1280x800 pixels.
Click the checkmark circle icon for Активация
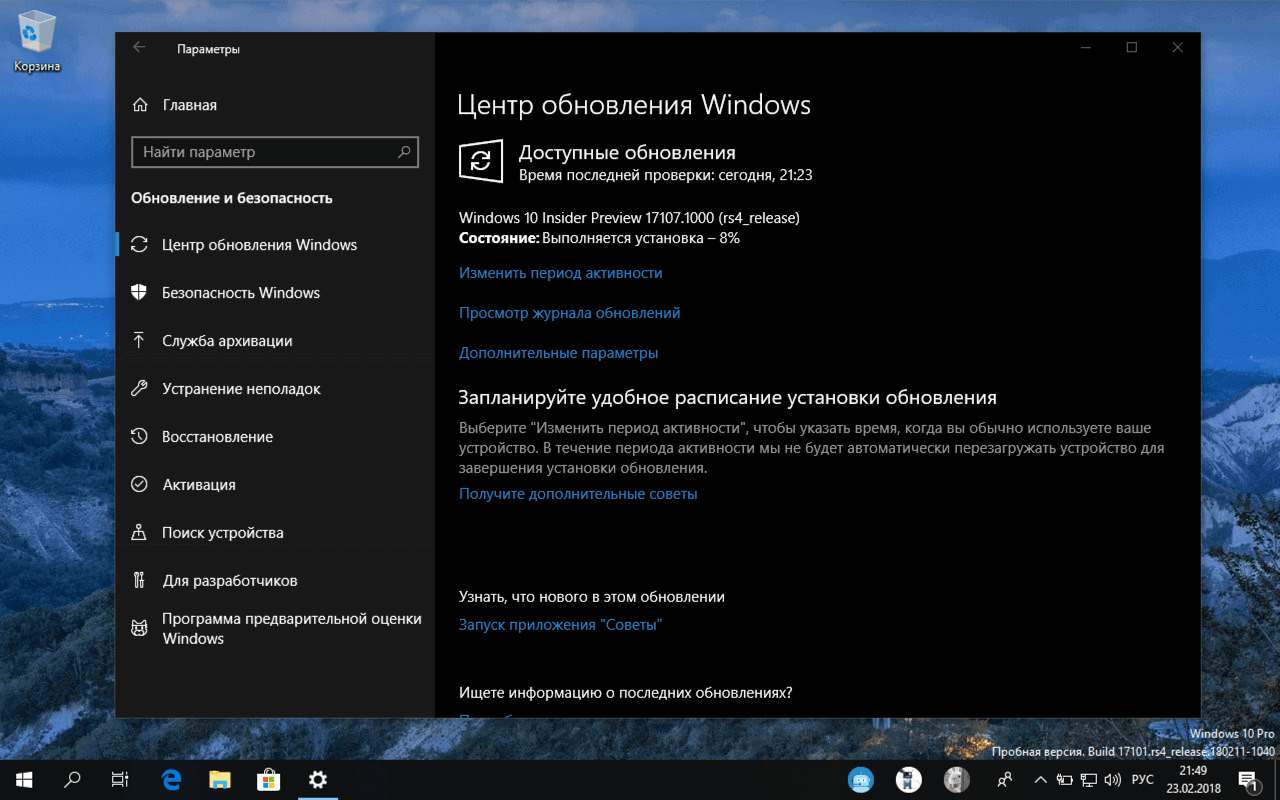[140, 485]
